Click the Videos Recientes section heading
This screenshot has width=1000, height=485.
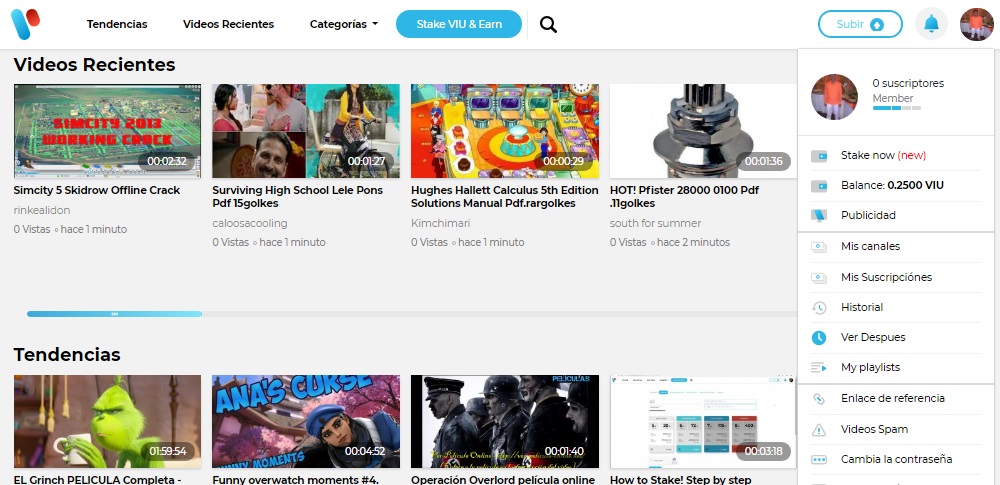tap(94, 64)
